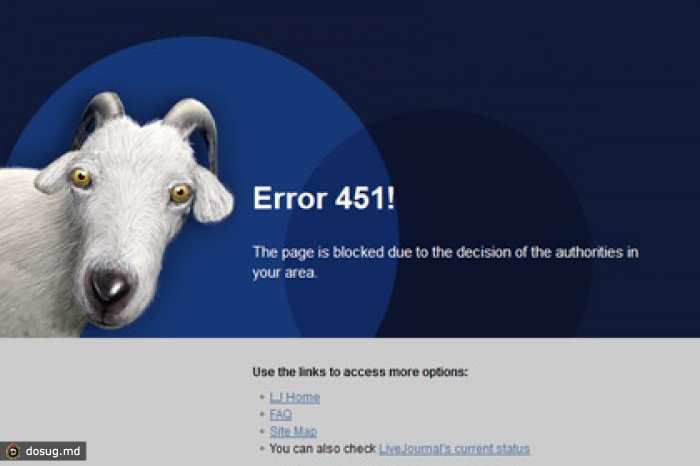The width and height of the screenshot is (700, 466).
Task: Open the Site Map link
Action: (293, 431)
